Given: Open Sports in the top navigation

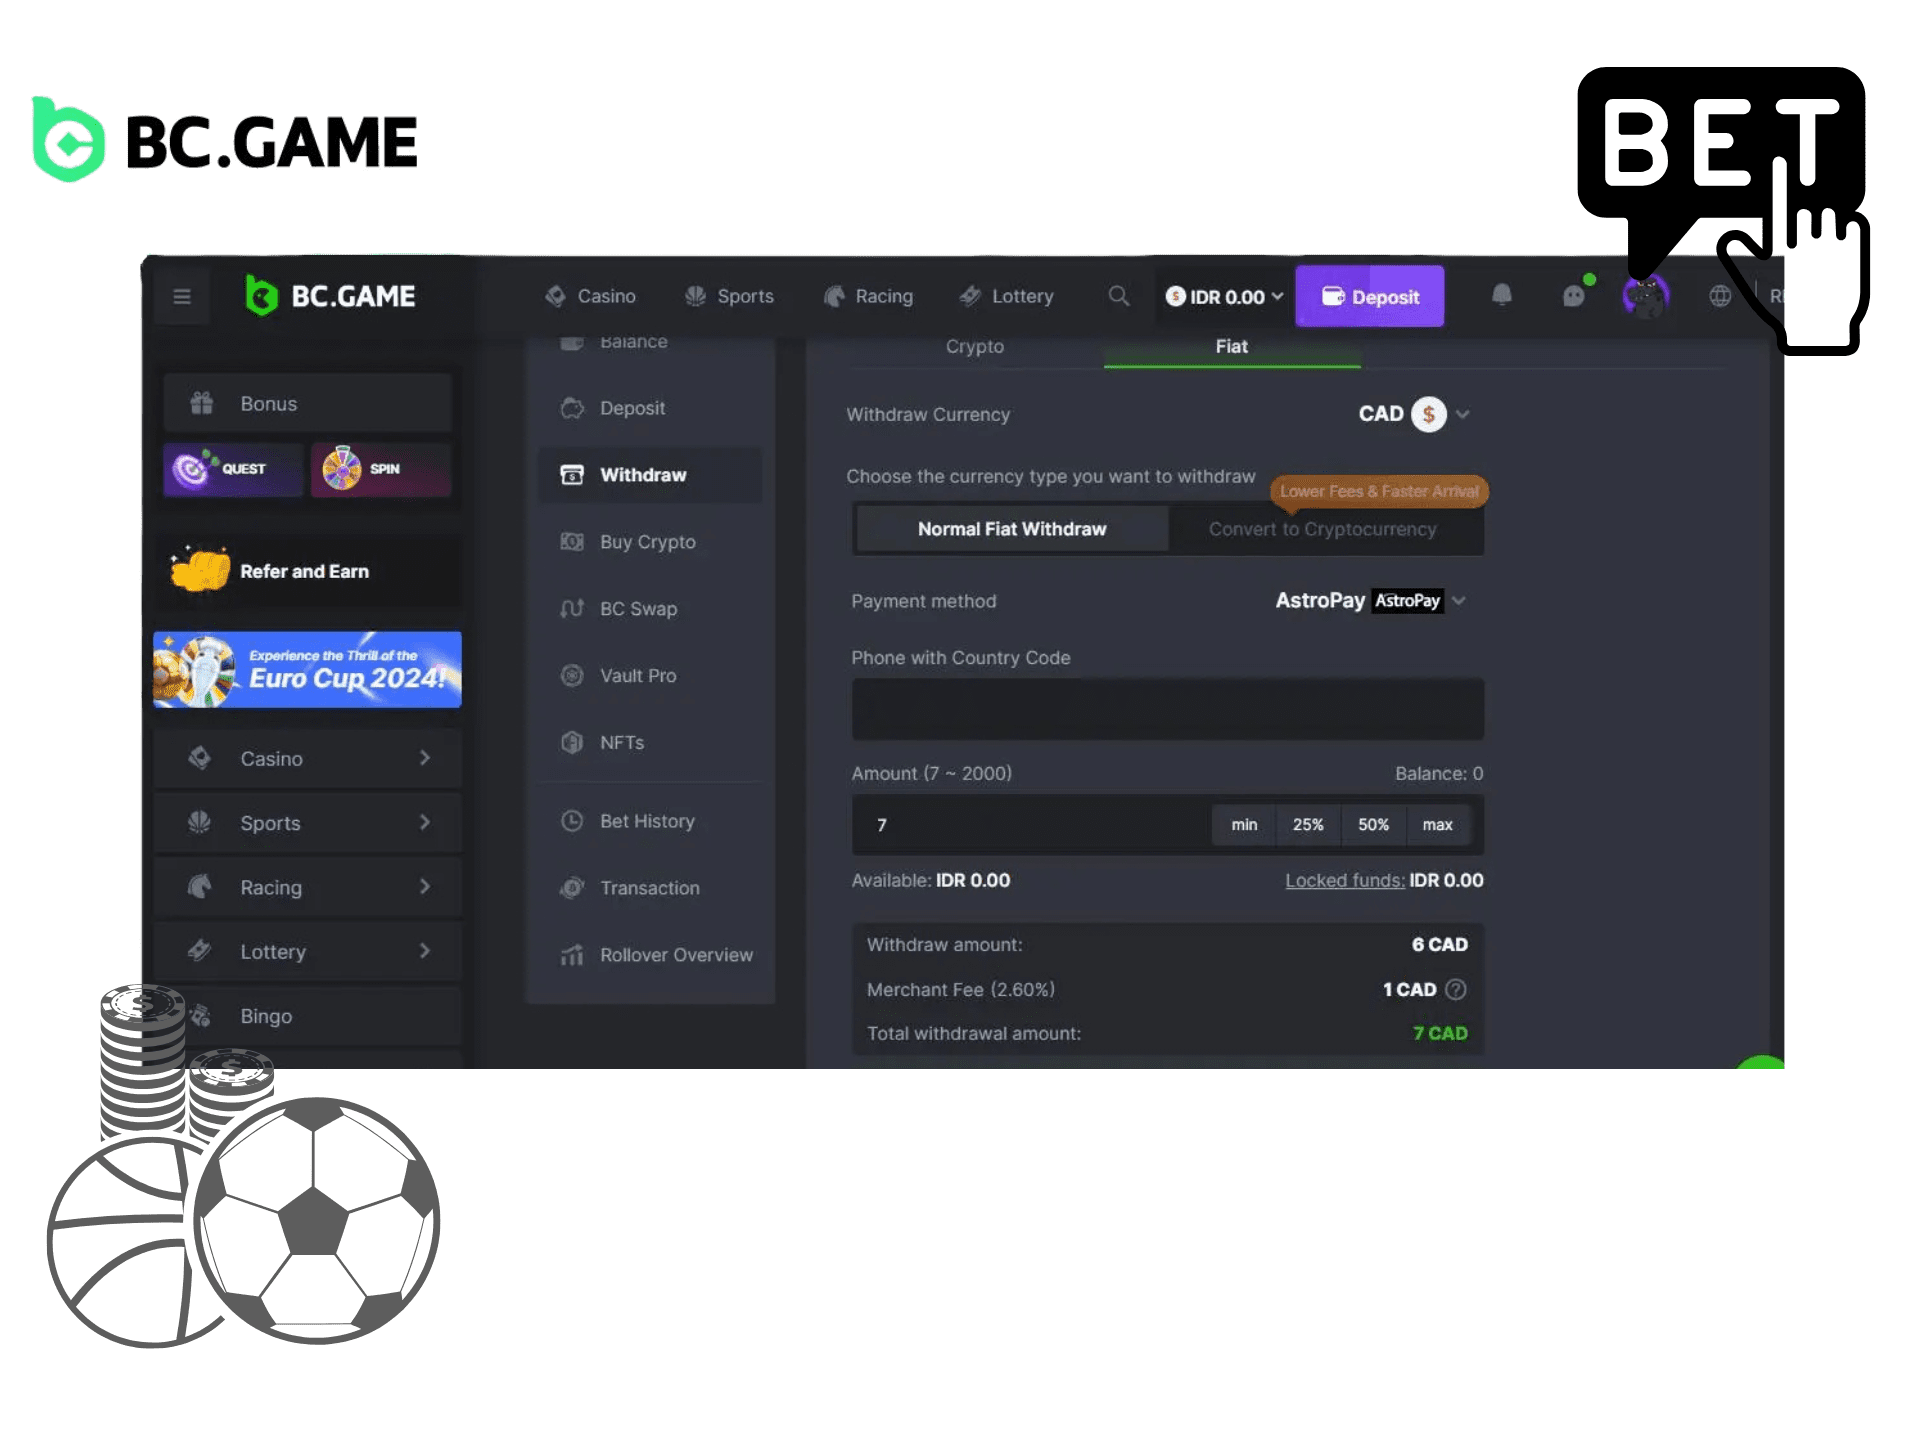Looking at the screenshot, I should point(730,296).
